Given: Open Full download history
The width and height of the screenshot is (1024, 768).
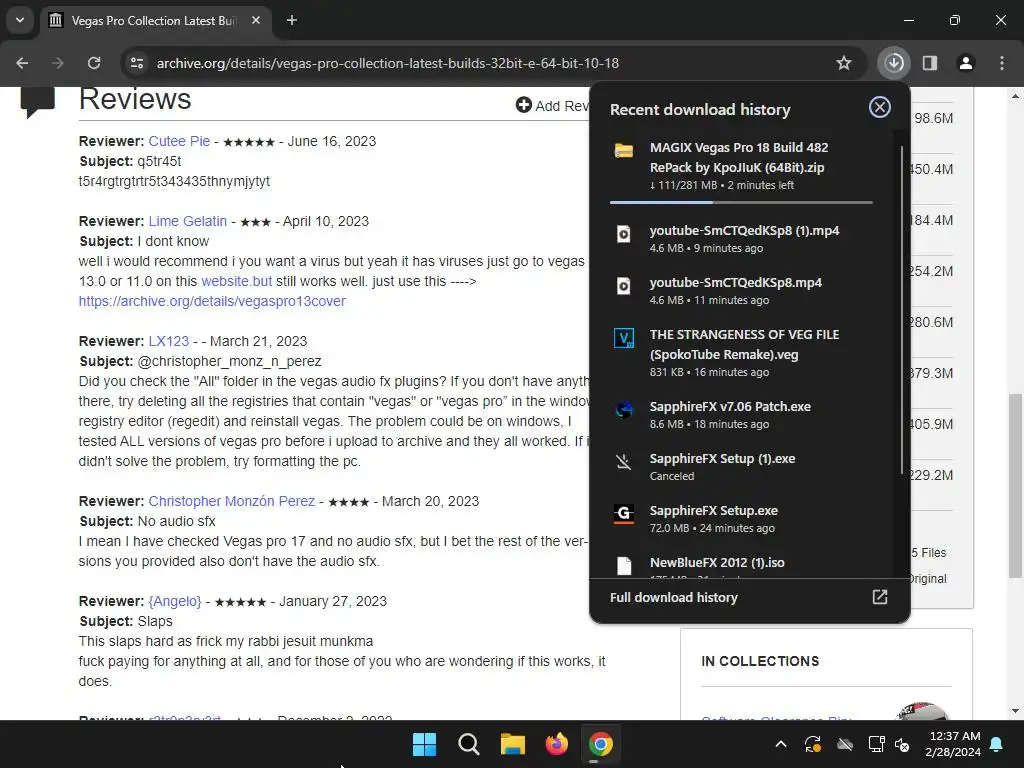Looking at the screenshot, I should 749,598.
